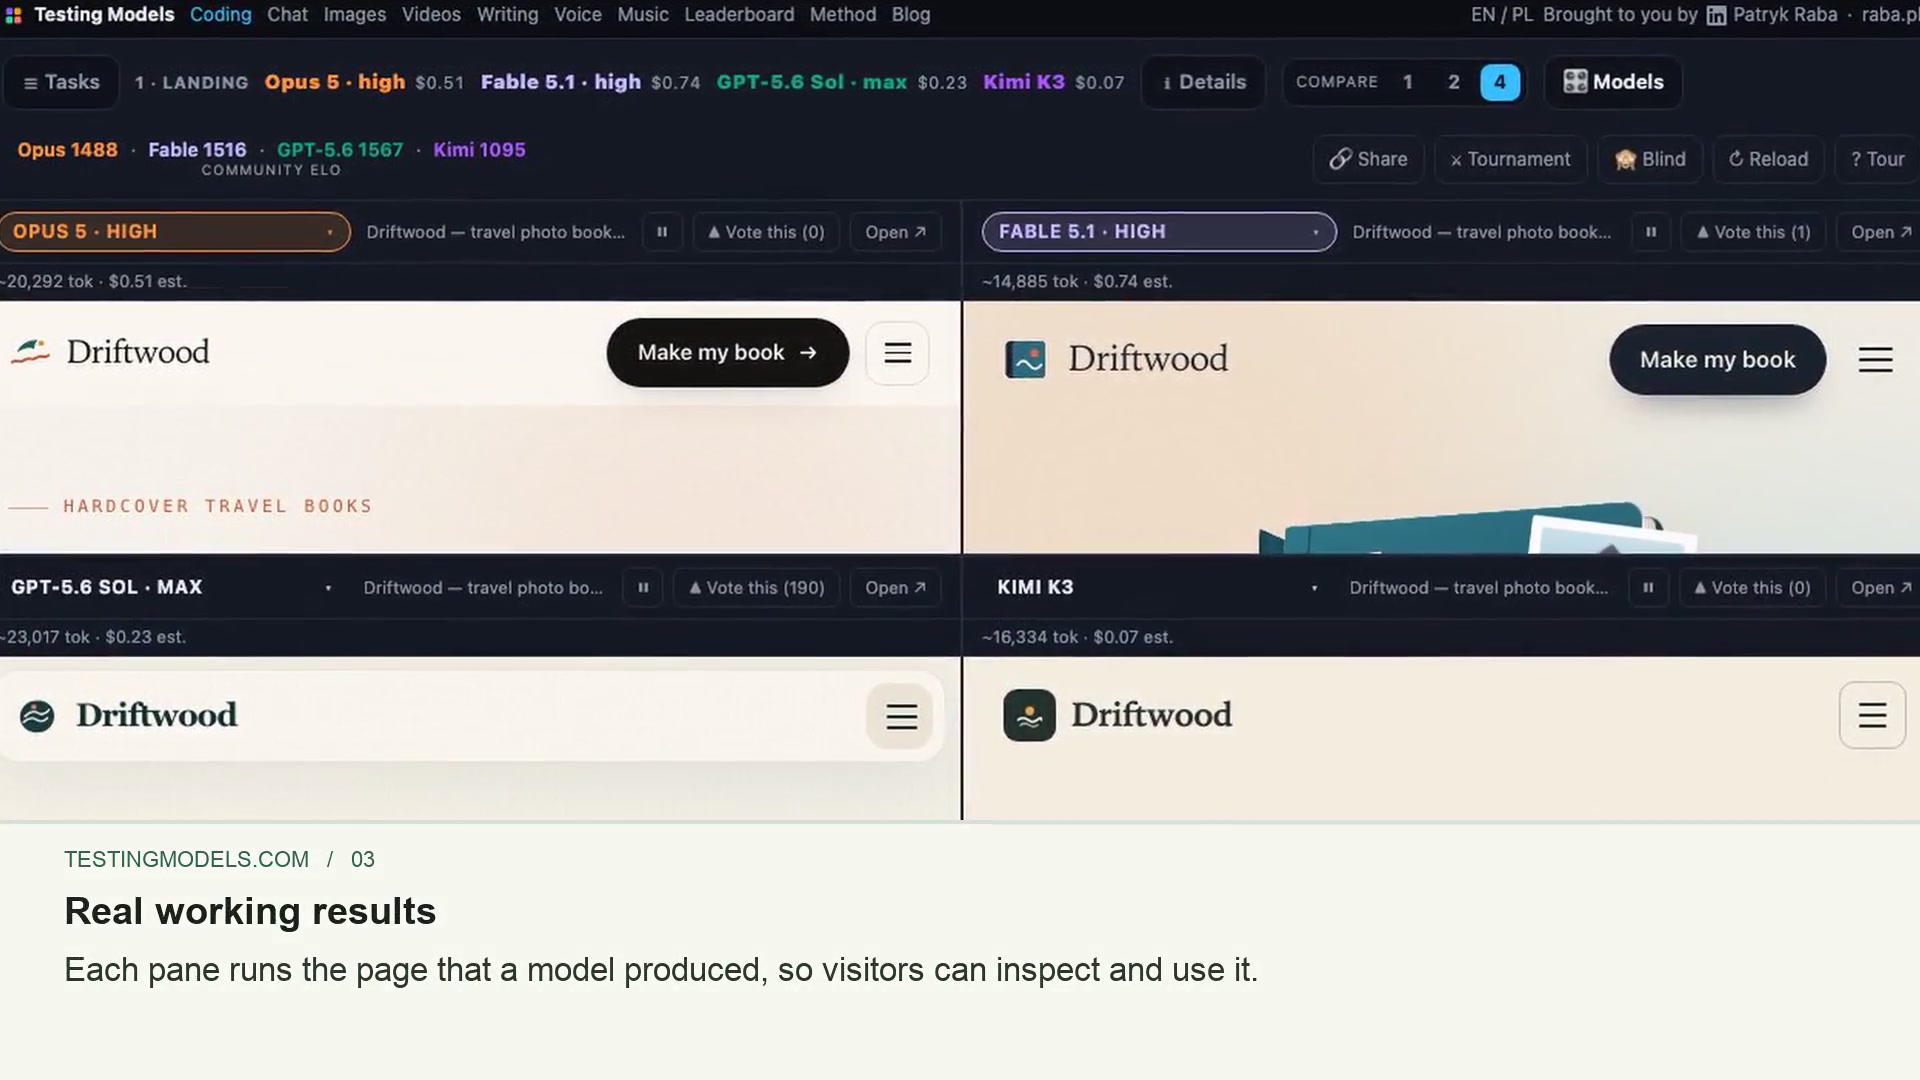Open the Models grid button

[x=1613, y=82]
